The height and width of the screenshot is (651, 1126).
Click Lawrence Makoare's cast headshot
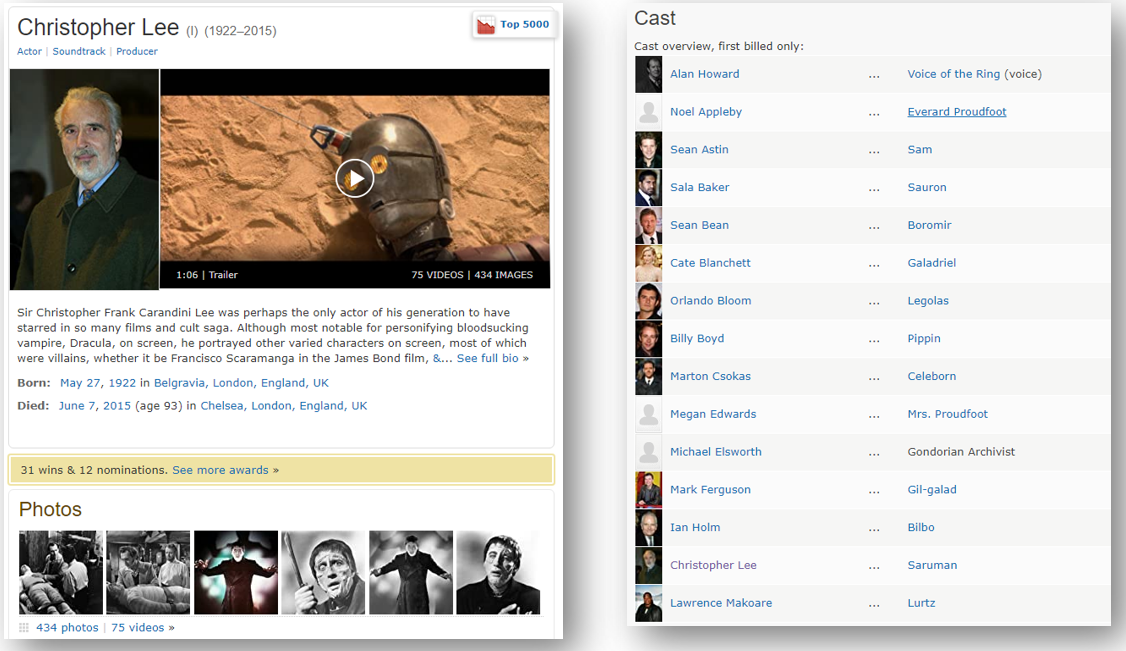tap(648, 603)
